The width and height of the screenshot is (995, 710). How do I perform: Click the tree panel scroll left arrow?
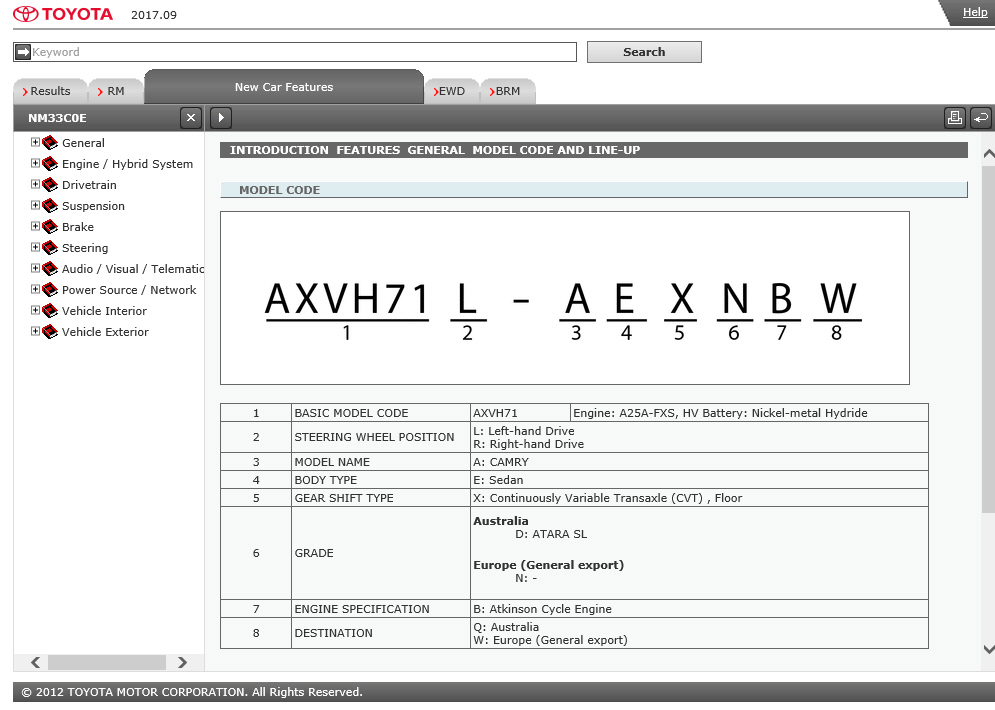tap(36, 662)
